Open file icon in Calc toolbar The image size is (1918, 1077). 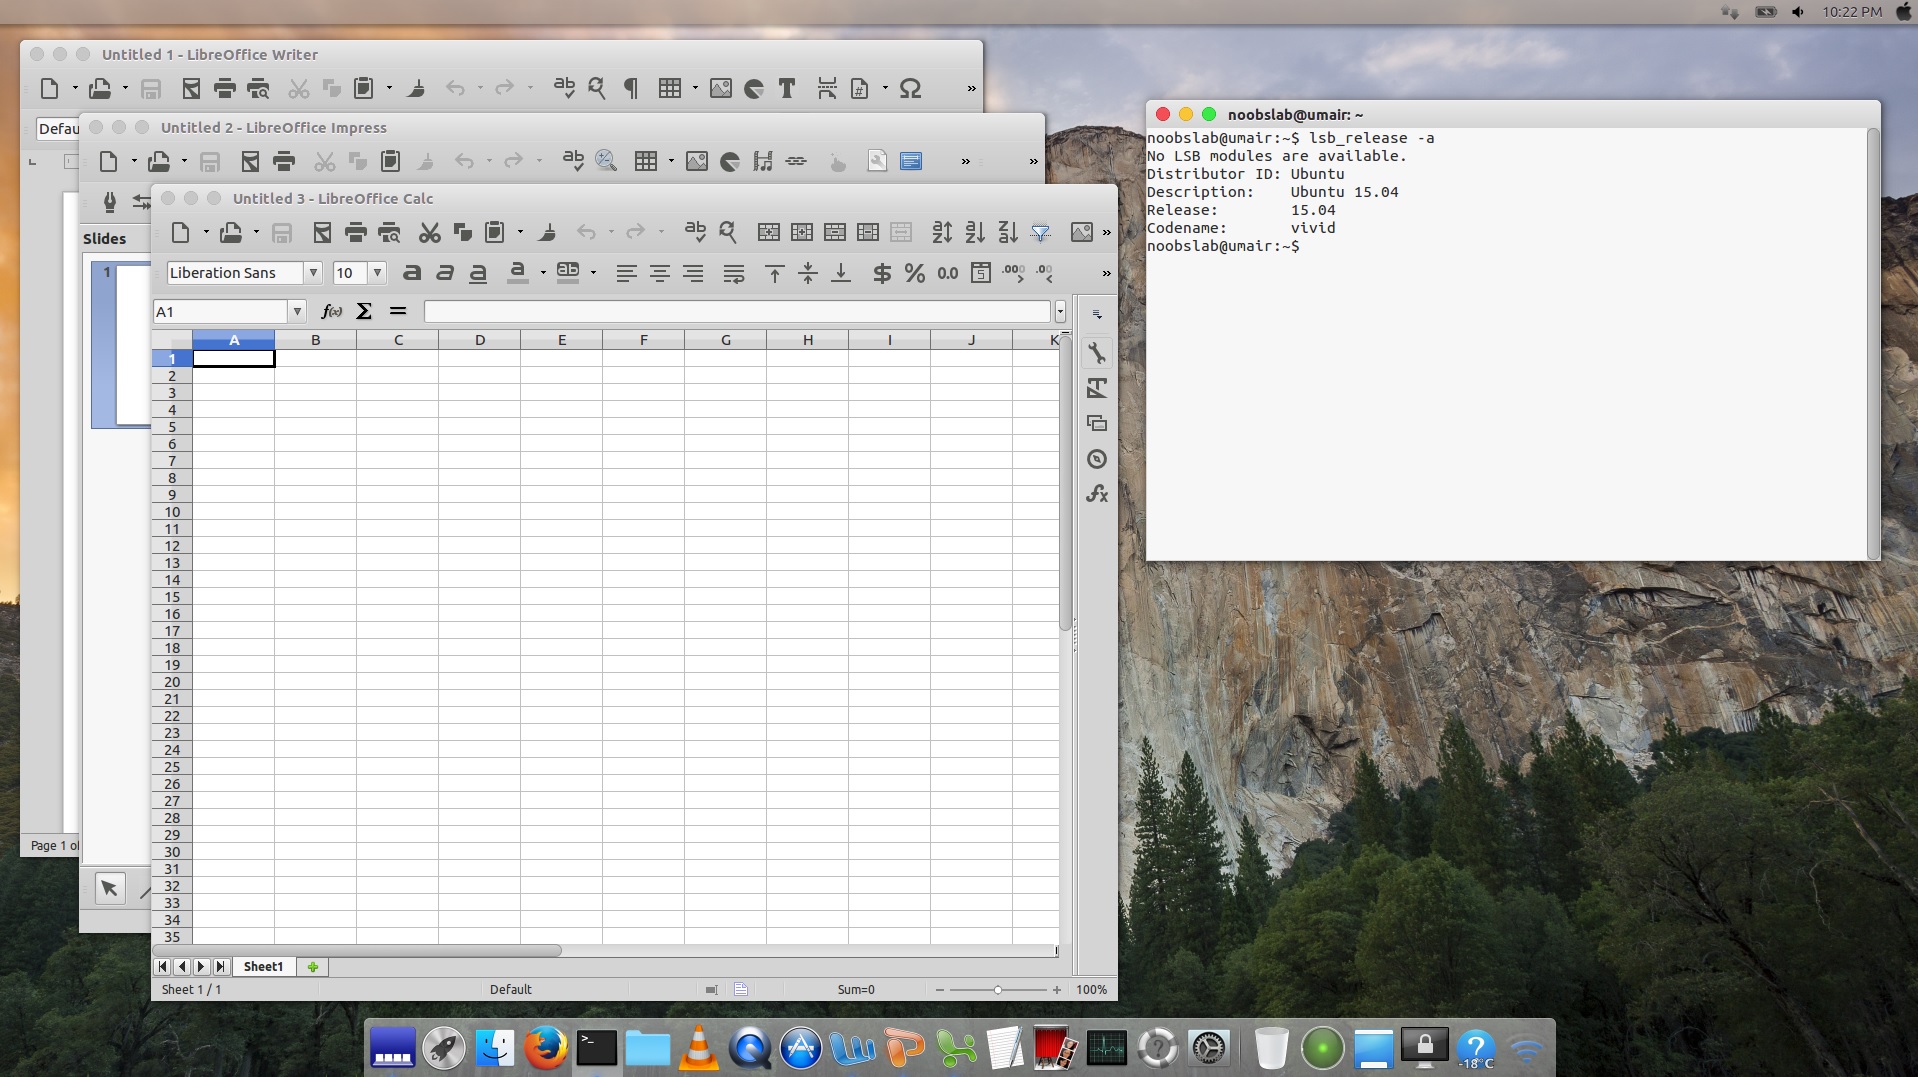231,233
